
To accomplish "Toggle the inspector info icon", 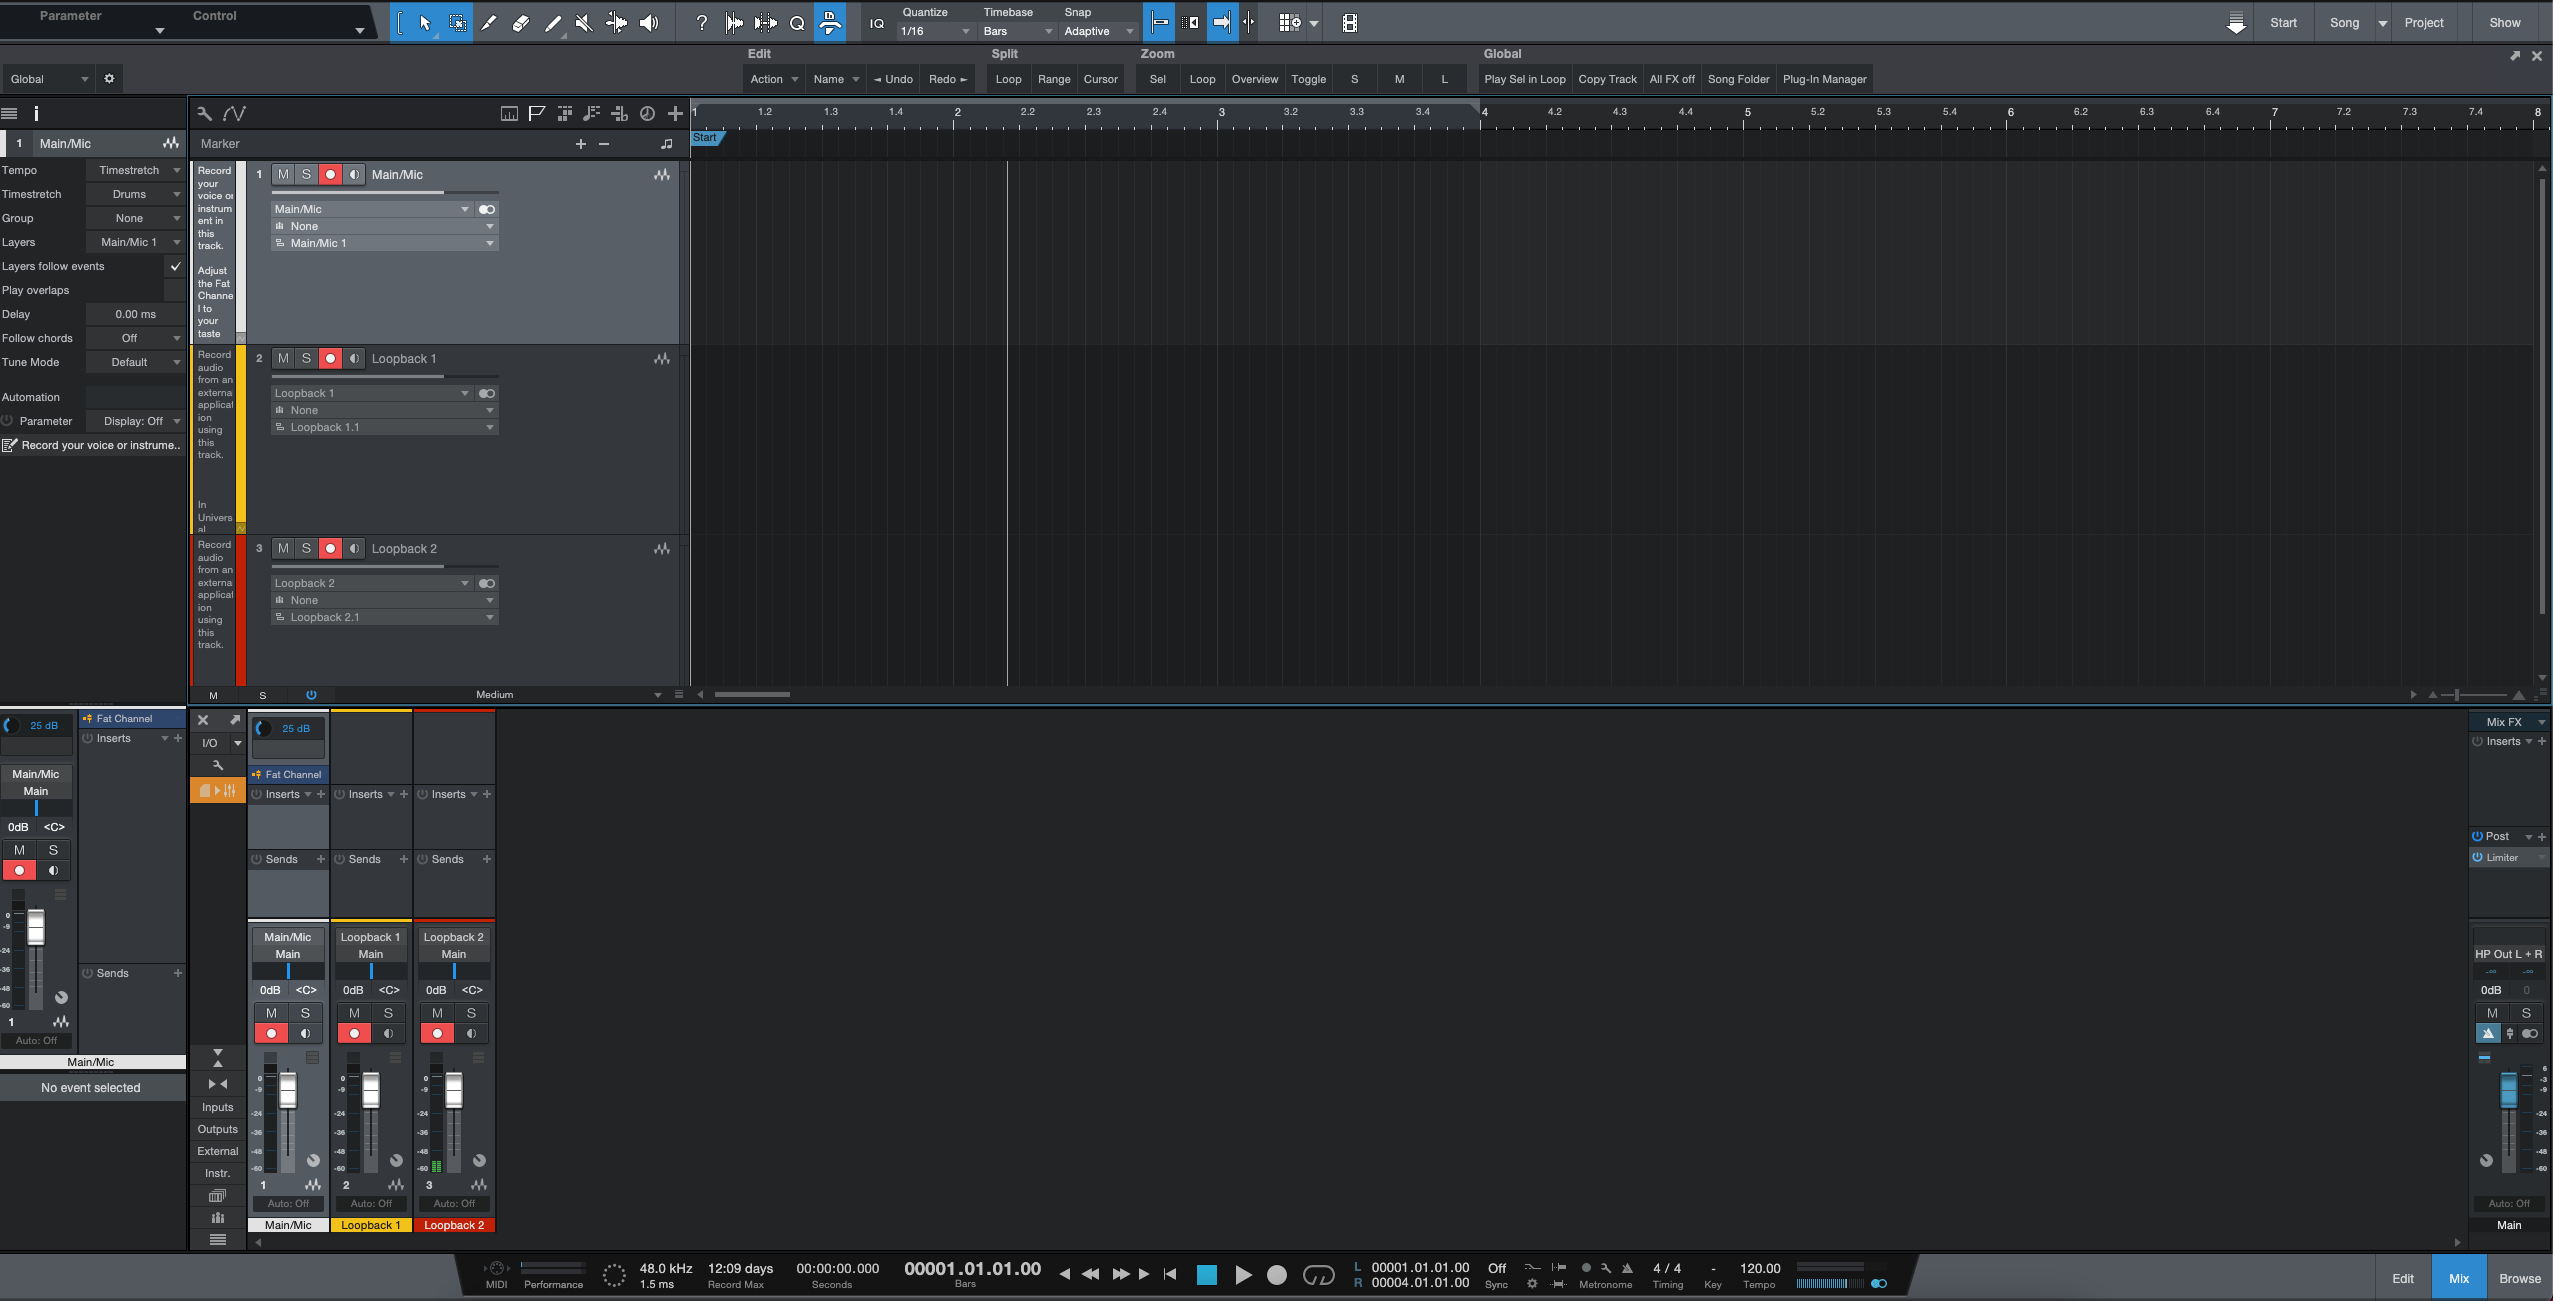I will click(x=36, y=113).
